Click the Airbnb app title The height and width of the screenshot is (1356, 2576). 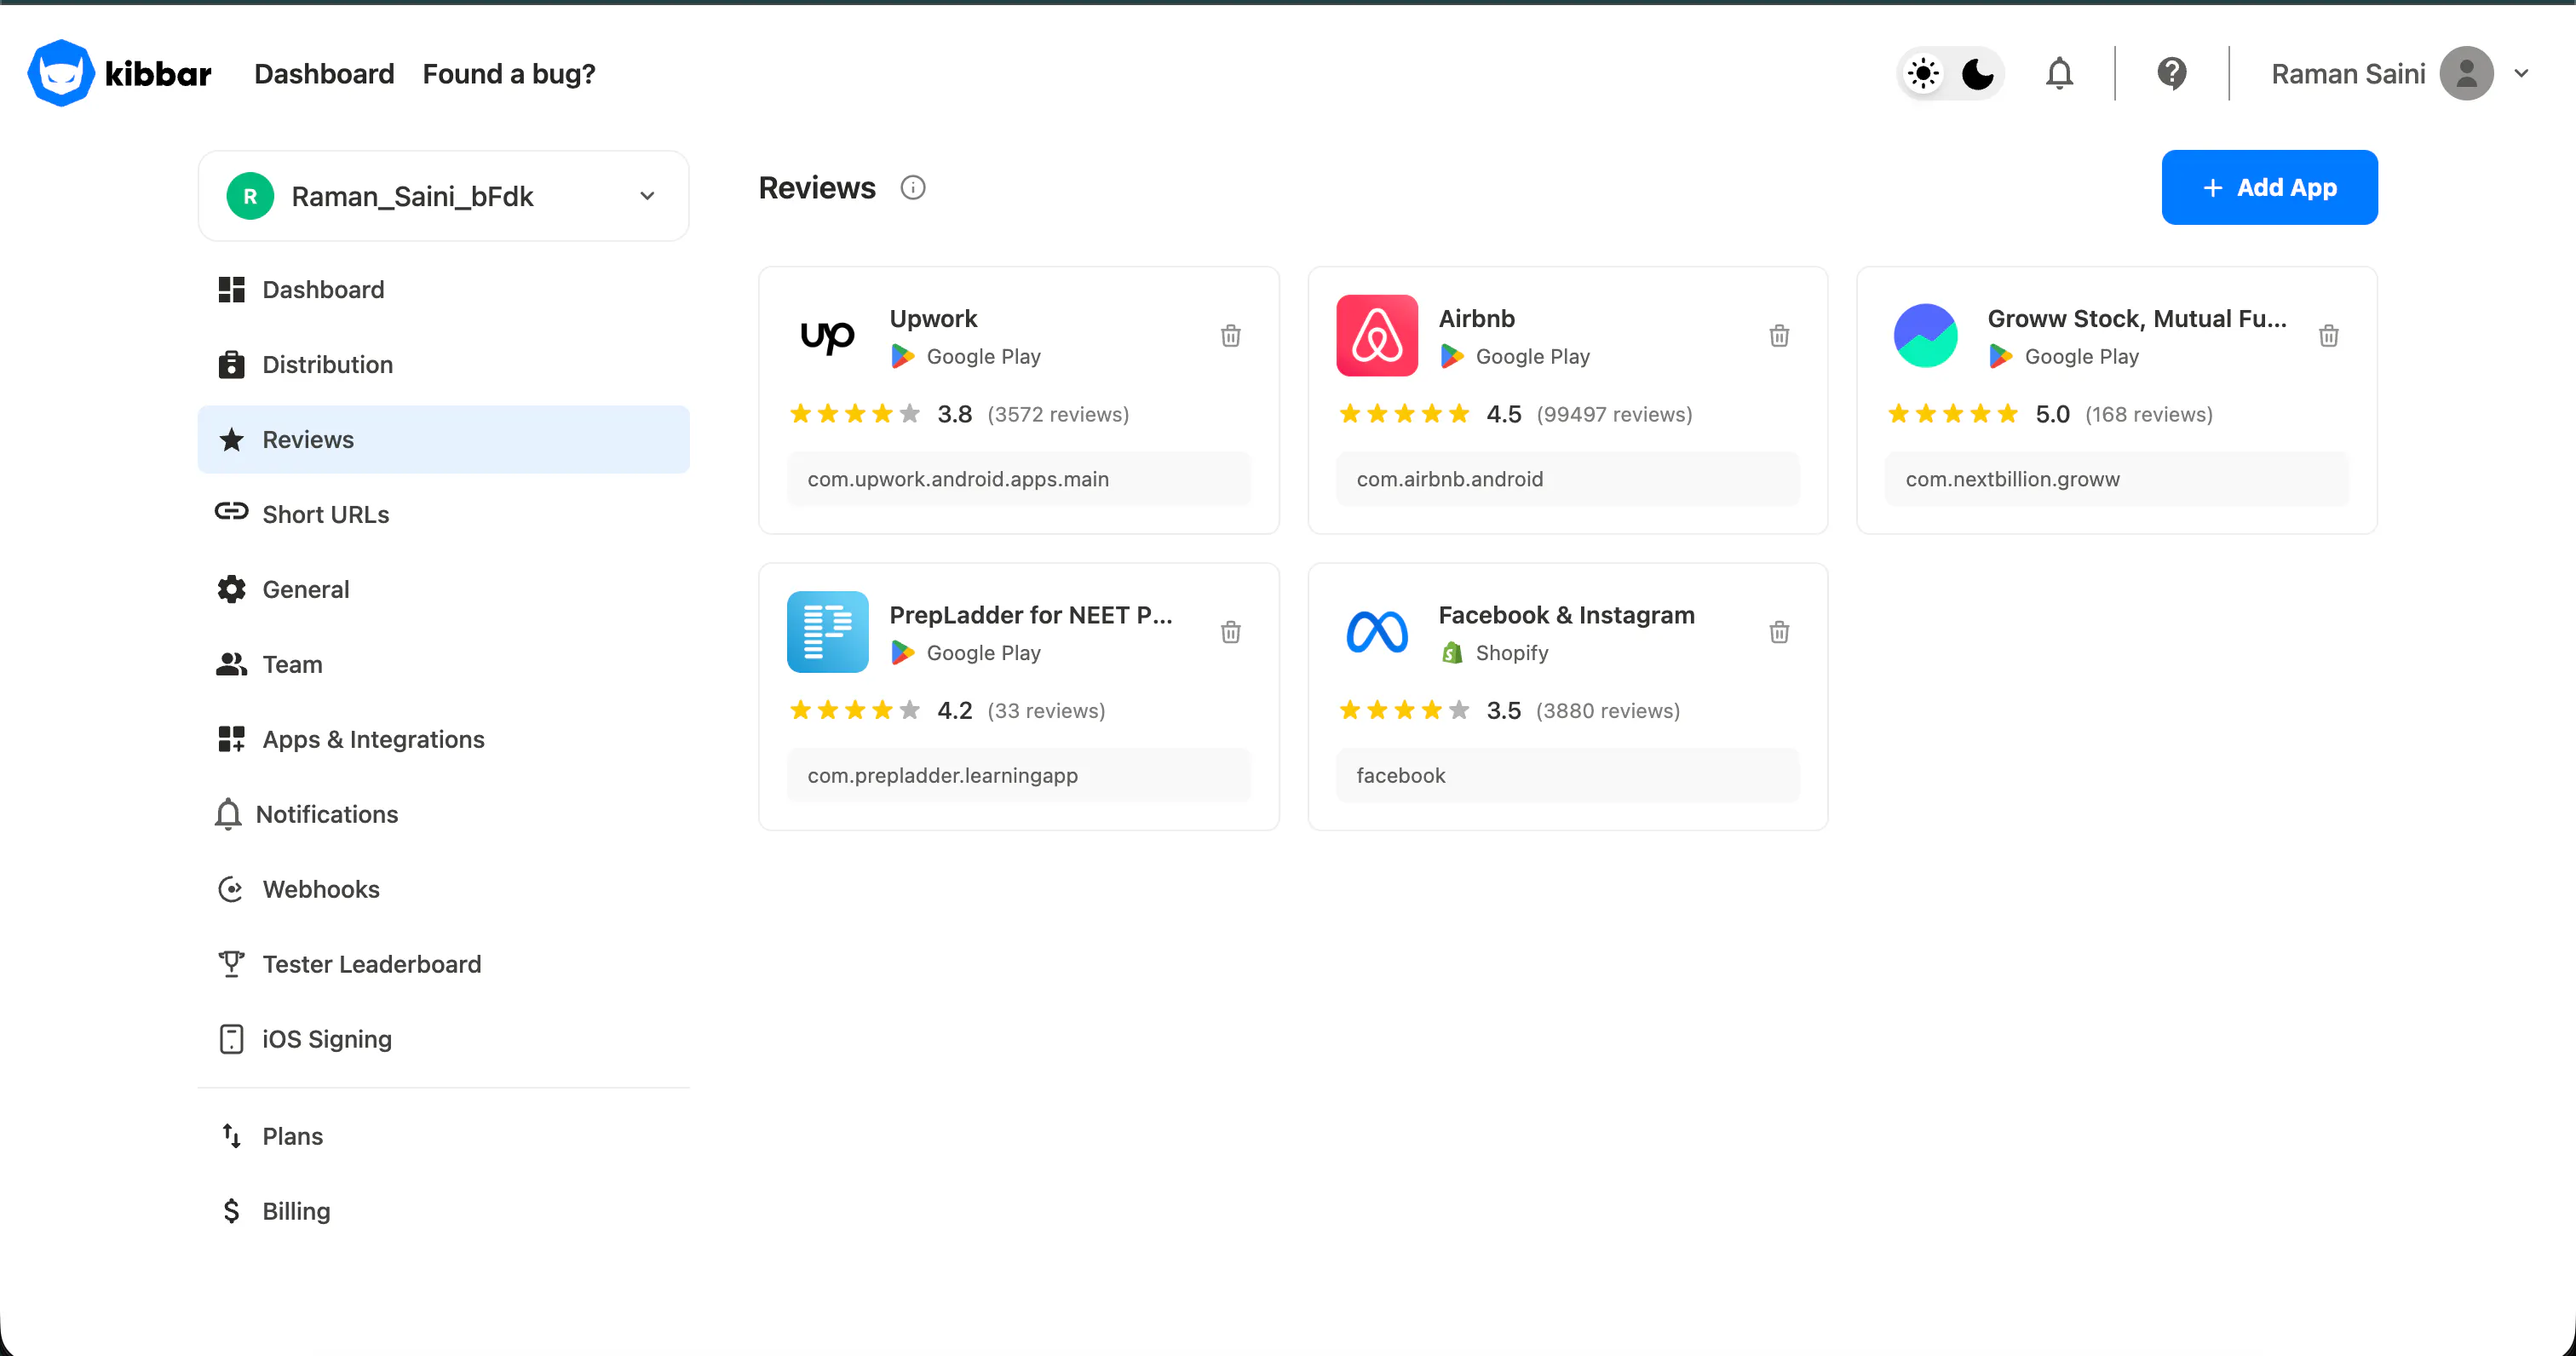[x=1476, y=318]
